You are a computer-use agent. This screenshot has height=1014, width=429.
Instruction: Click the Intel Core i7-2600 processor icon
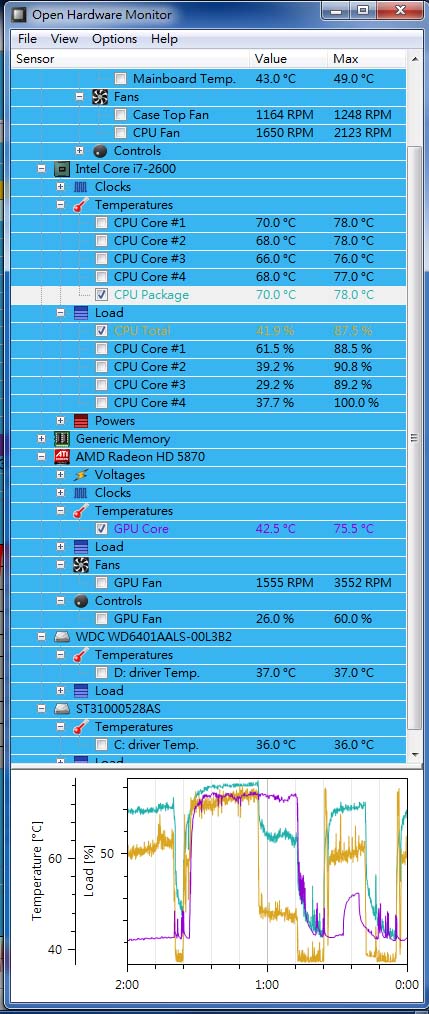click(x=62, y=169)
